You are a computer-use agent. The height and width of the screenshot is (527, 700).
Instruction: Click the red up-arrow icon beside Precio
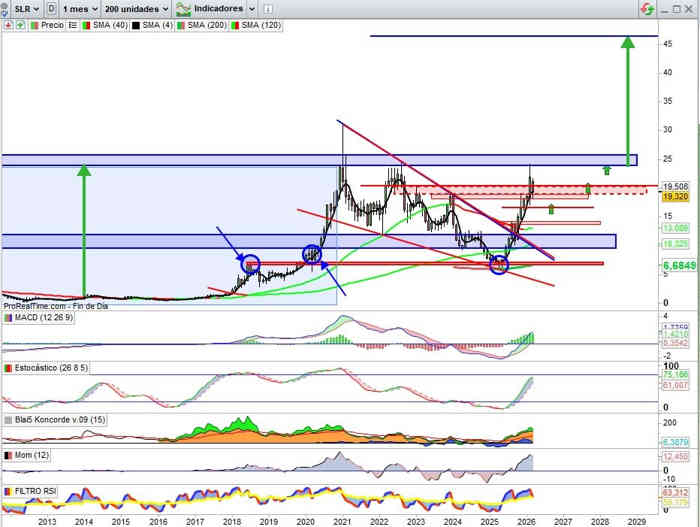coord(8,24)
